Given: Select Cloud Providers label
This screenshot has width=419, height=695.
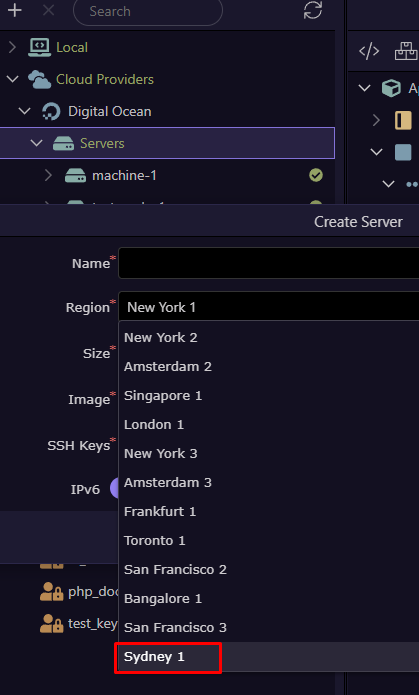Looking at the screenshot, I should 105,79.
